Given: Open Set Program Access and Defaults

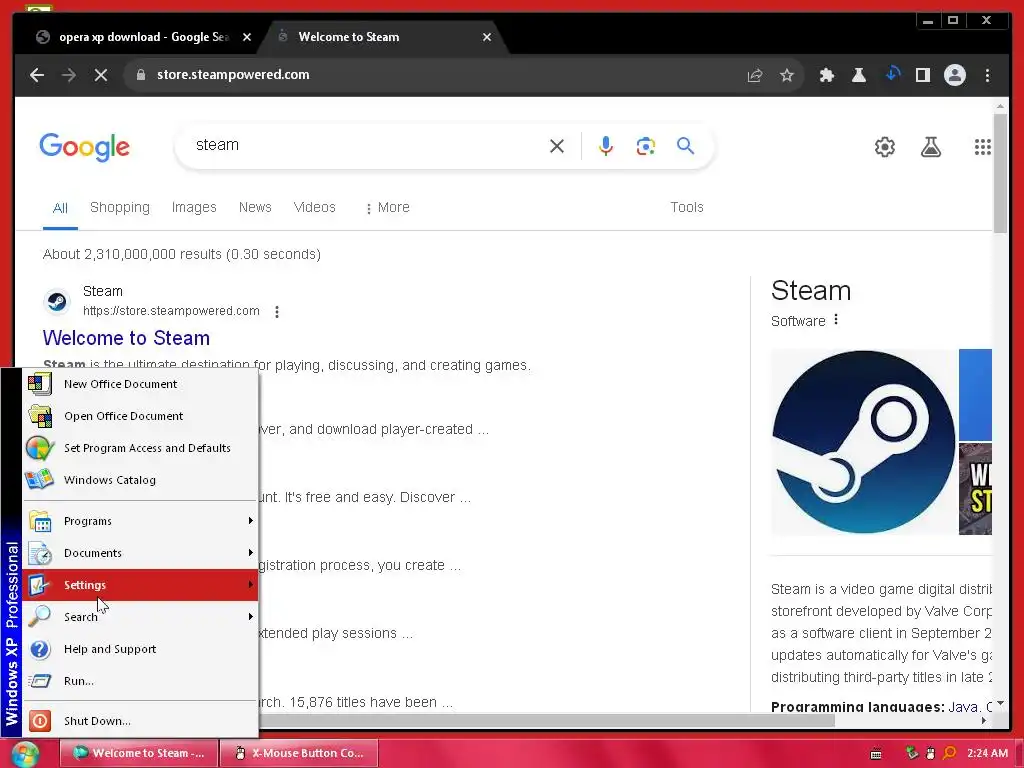Looking at the screenshot, I should coord(141,448).
